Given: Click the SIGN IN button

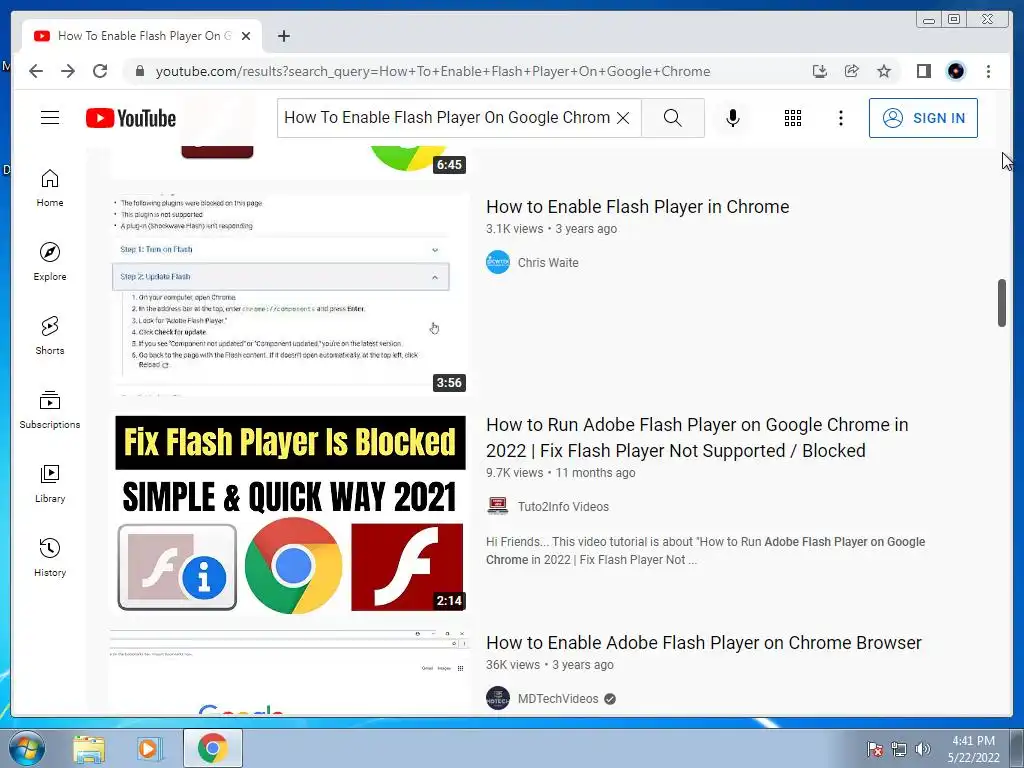Looking at the screenshot, I should (923, 118).
